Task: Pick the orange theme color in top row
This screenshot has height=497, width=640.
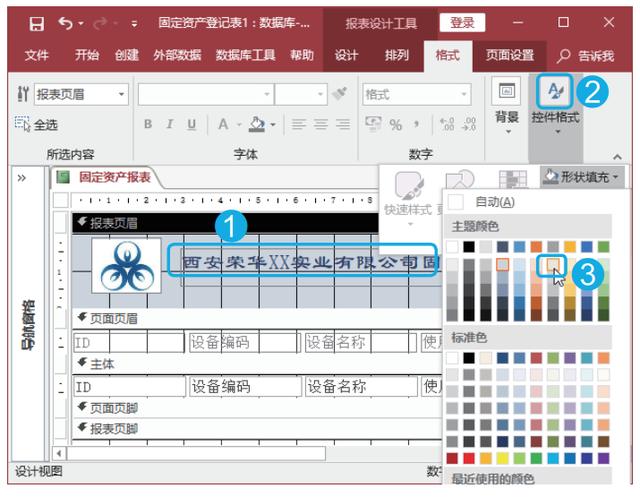Action: [x=536, y=246]
